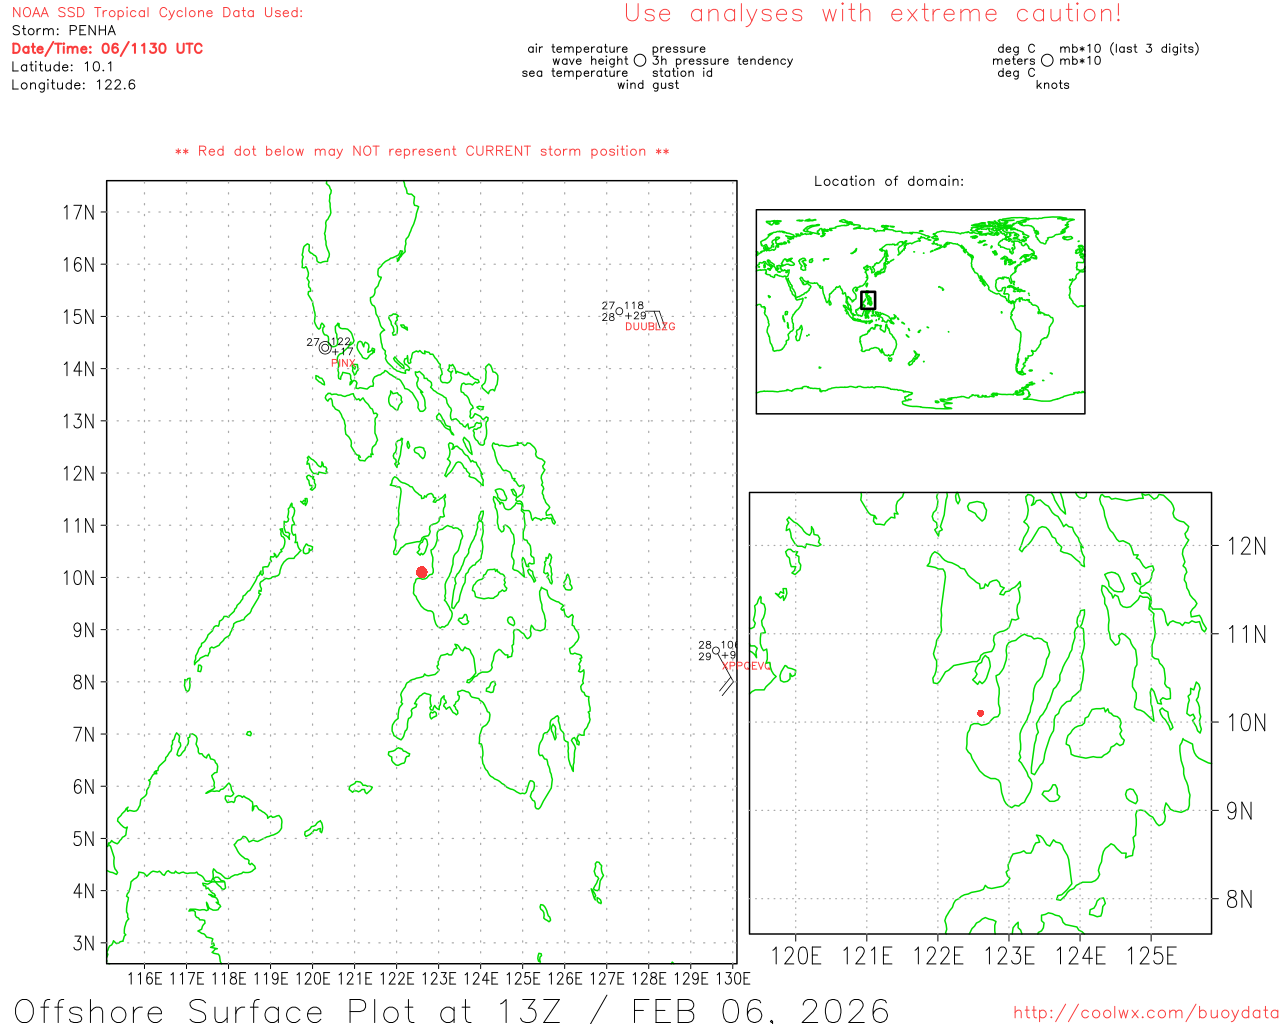The width and height of the screenshot is (1280, 1024).
Task: Click the XPPCEVO station circle marker
Action: click(716, 651)
